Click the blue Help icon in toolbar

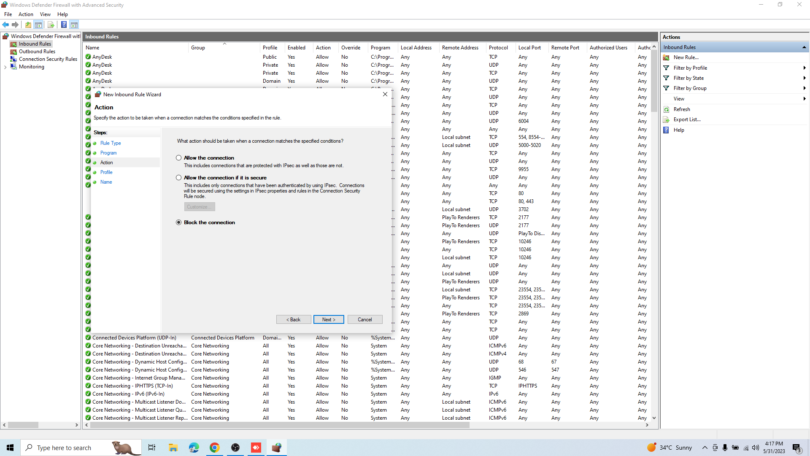click(x=63, y=25)
